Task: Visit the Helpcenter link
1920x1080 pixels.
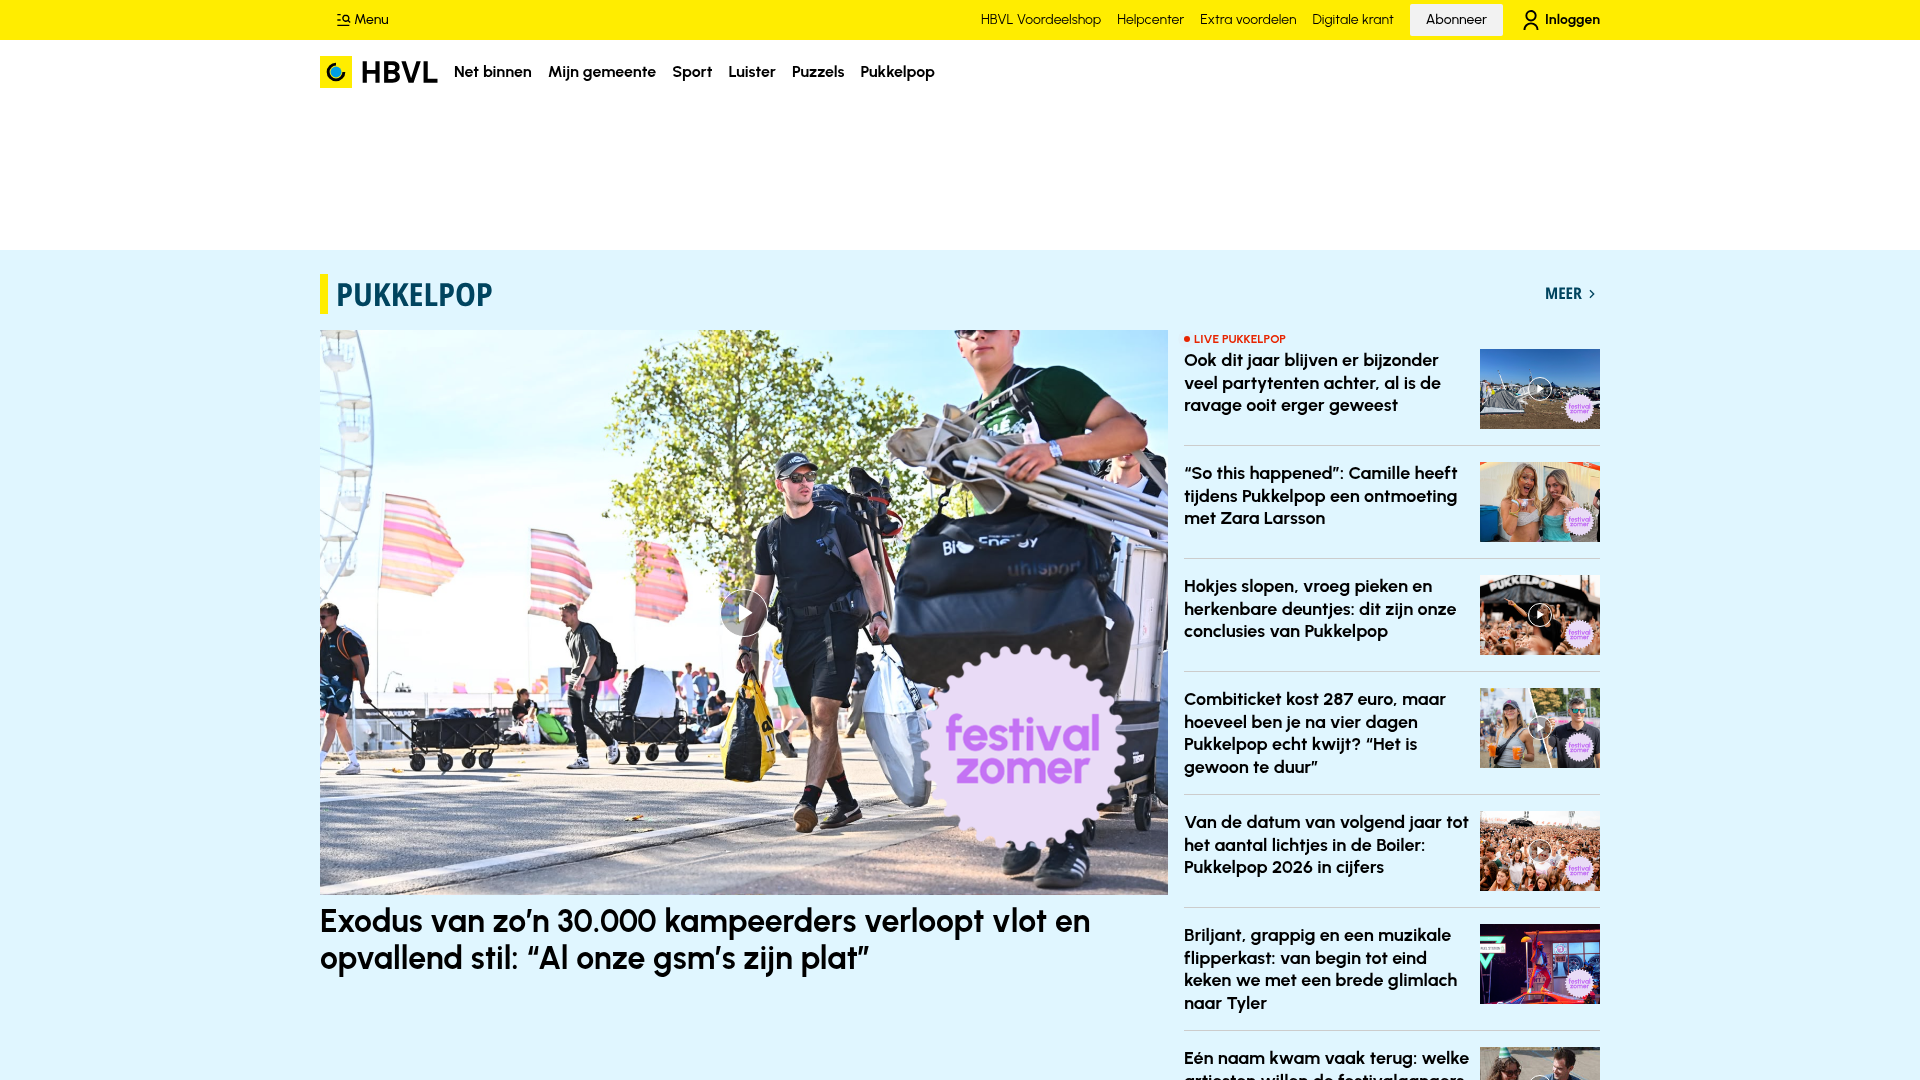Action: click(x=1150, y=20)
